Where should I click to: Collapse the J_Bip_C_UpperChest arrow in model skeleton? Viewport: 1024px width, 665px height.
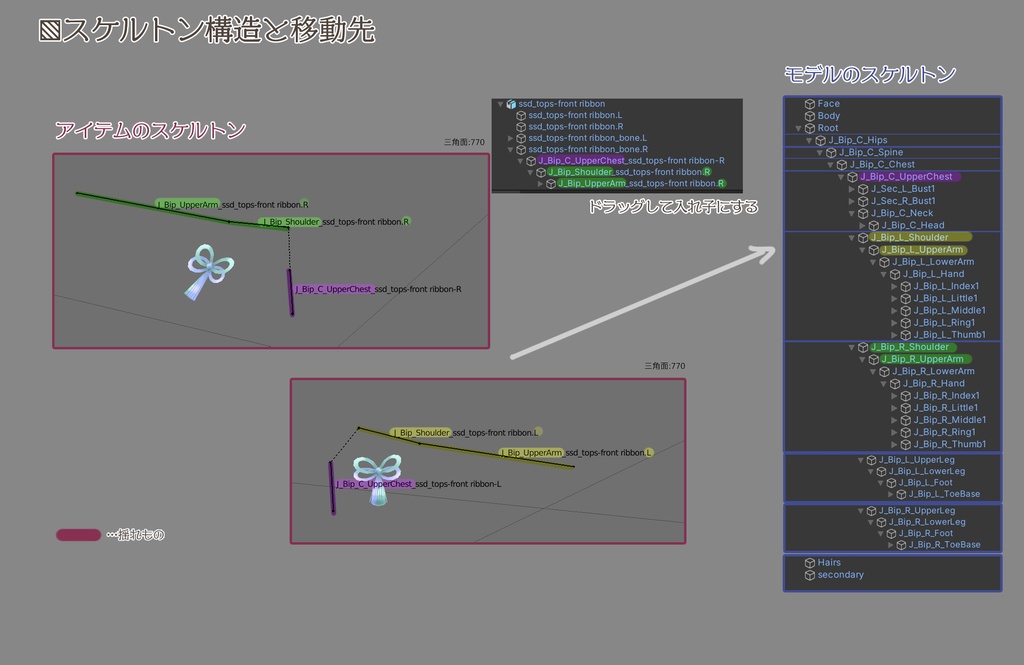point(841,177)
